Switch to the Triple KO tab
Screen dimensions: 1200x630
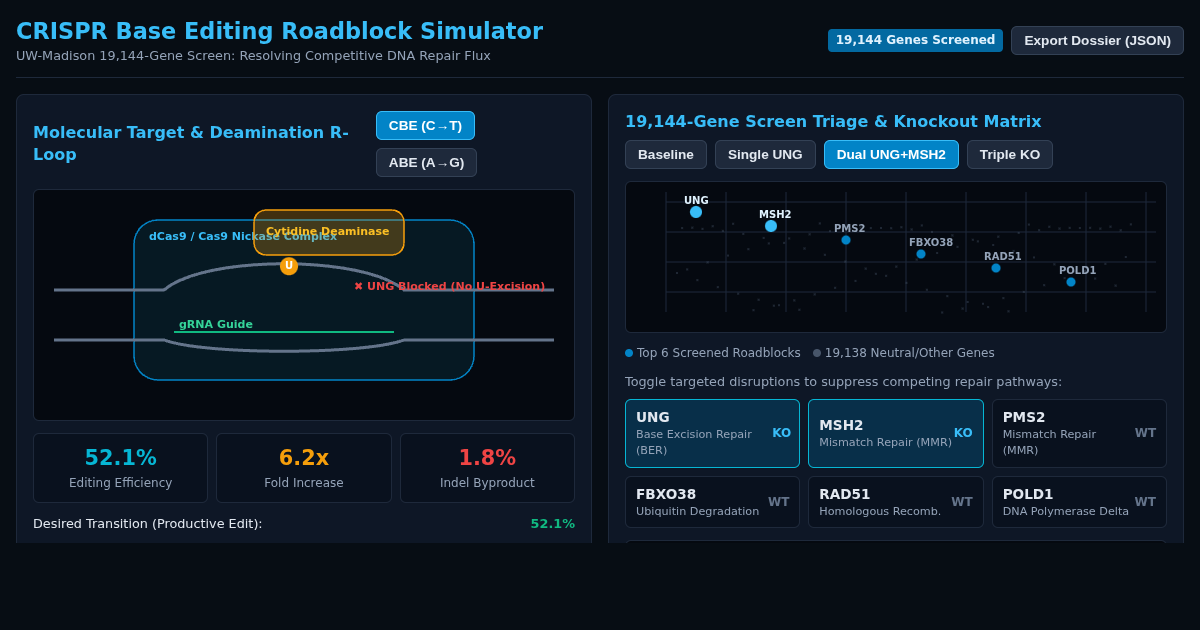(1010, 155)
